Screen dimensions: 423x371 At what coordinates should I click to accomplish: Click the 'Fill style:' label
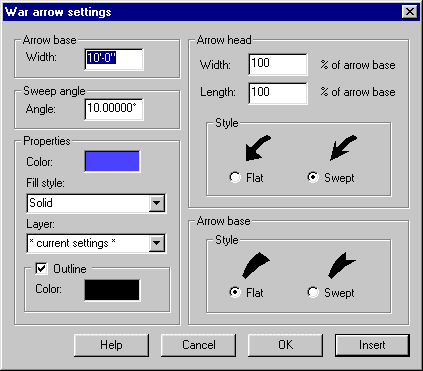(45, 183)
